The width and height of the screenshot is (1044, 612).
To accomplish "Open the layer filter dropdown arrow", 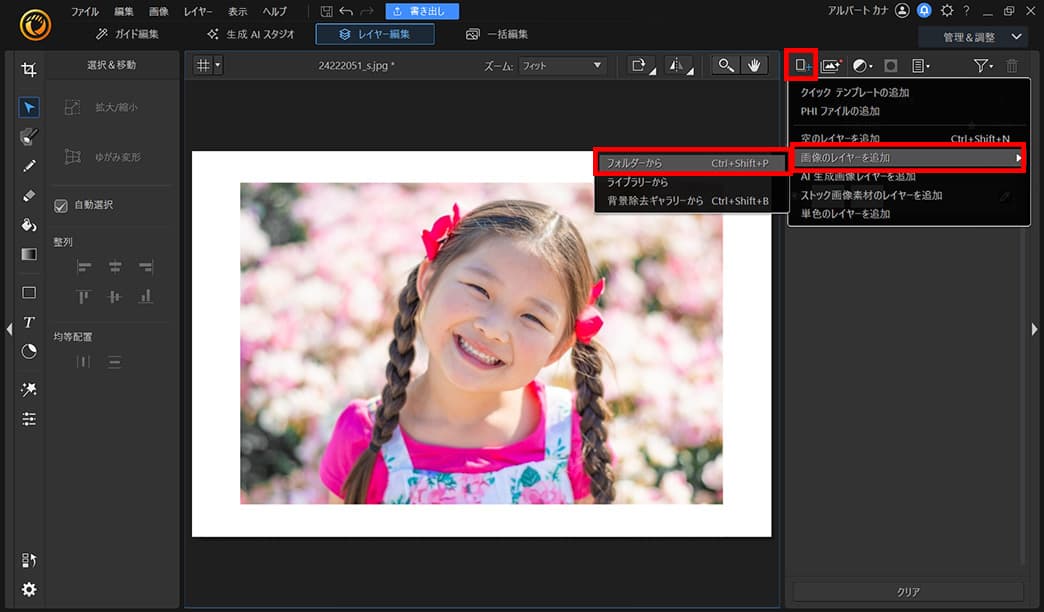I will [x=990, y=66].
